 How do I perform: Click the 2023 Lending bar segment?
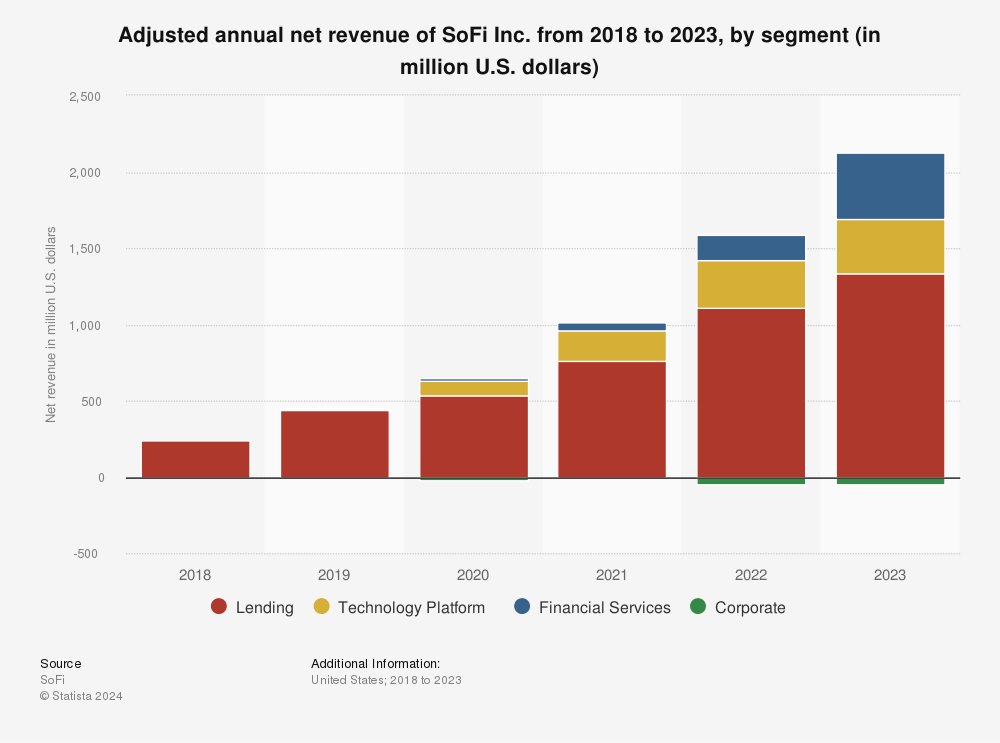890,375
